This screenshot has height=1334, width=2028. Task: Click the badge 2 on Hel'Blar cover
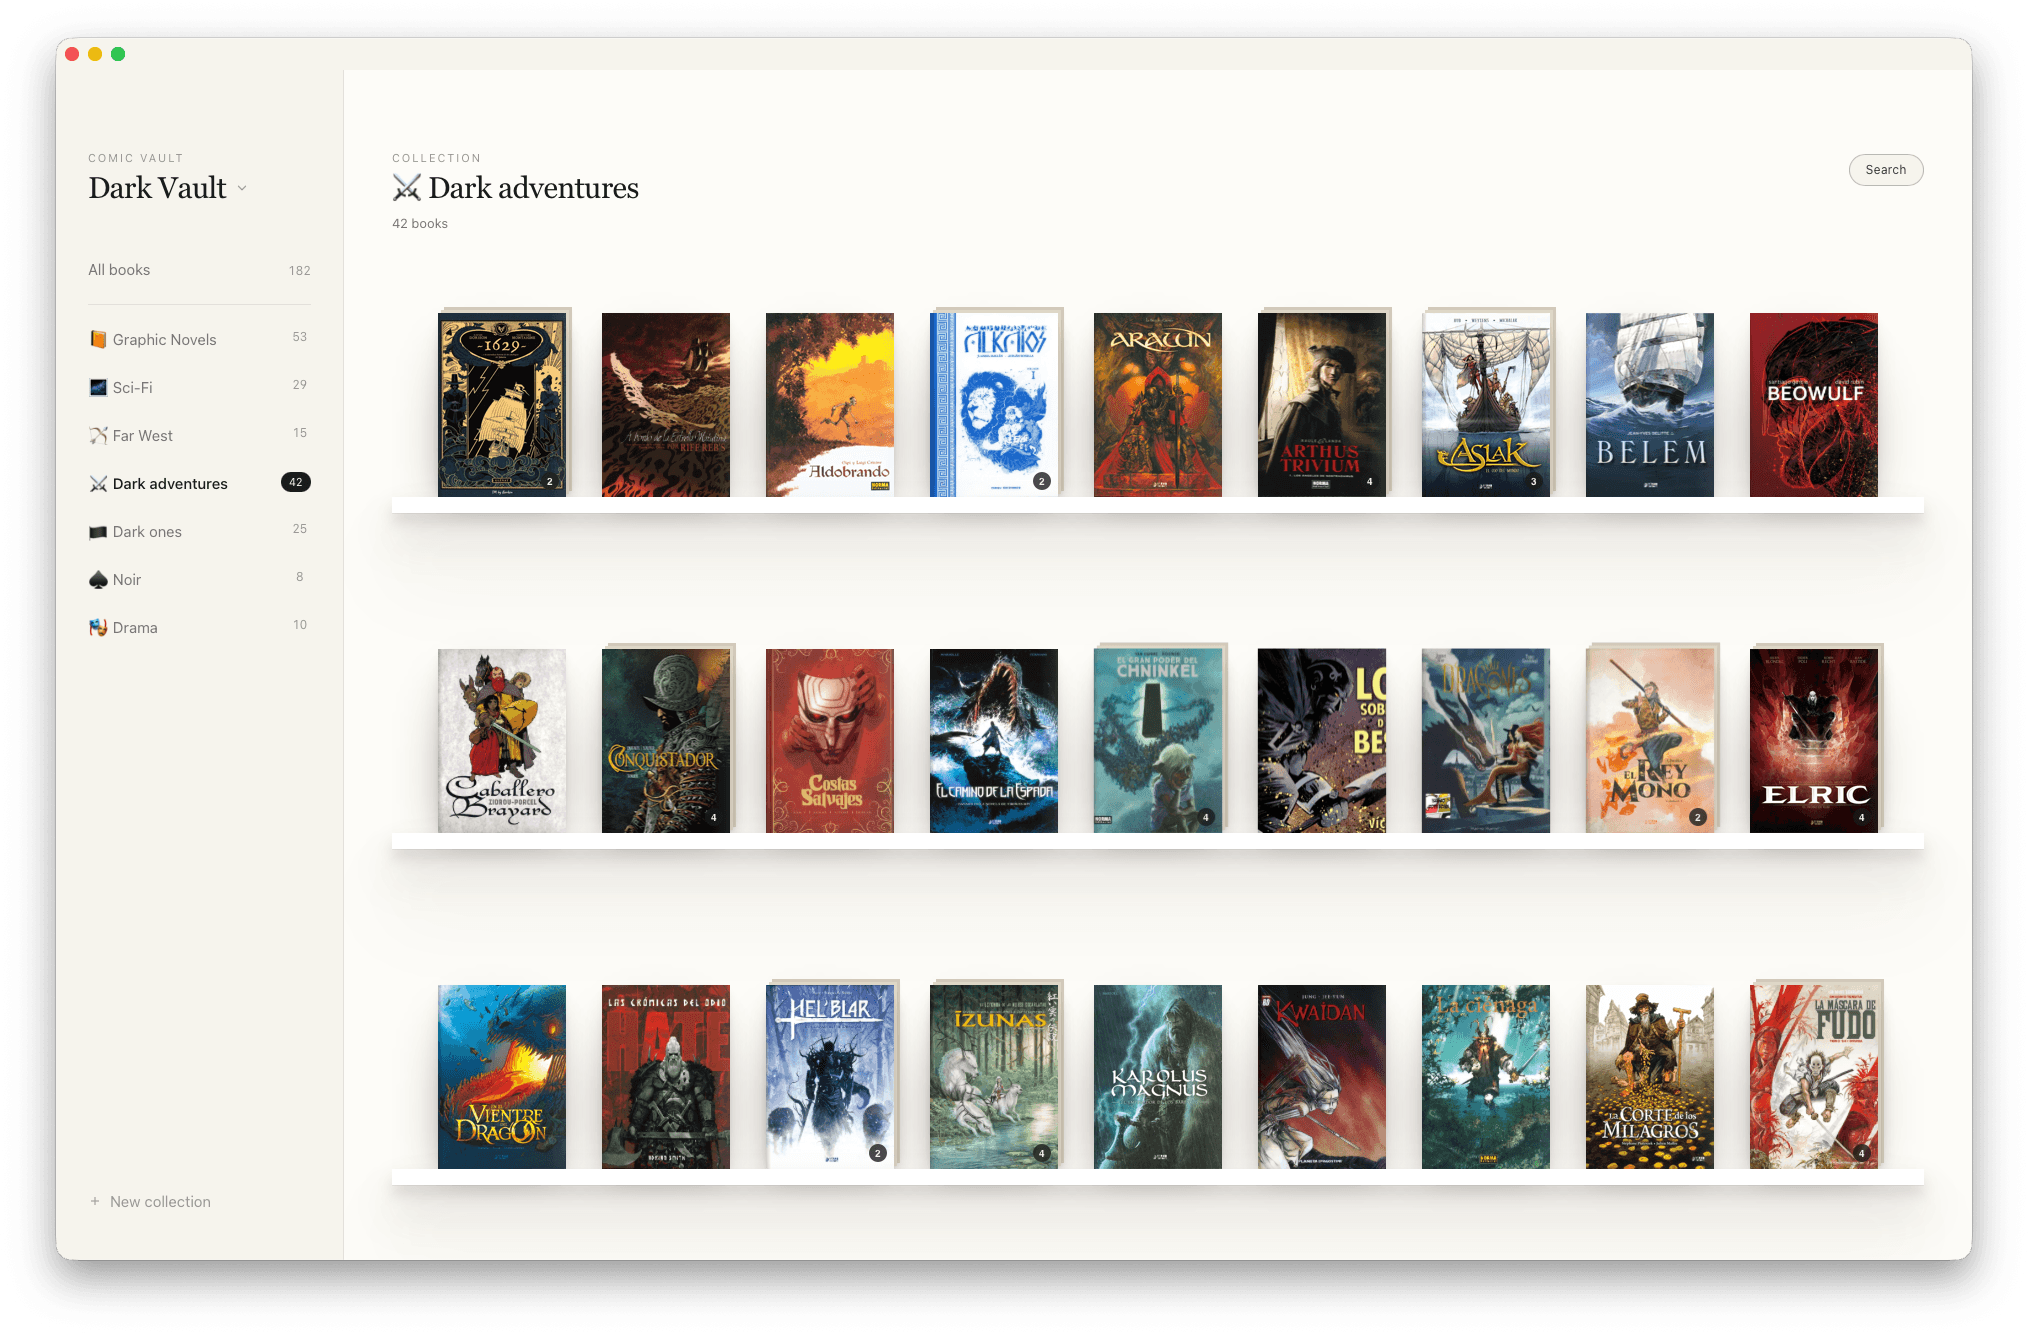(x=877, y=1154)
